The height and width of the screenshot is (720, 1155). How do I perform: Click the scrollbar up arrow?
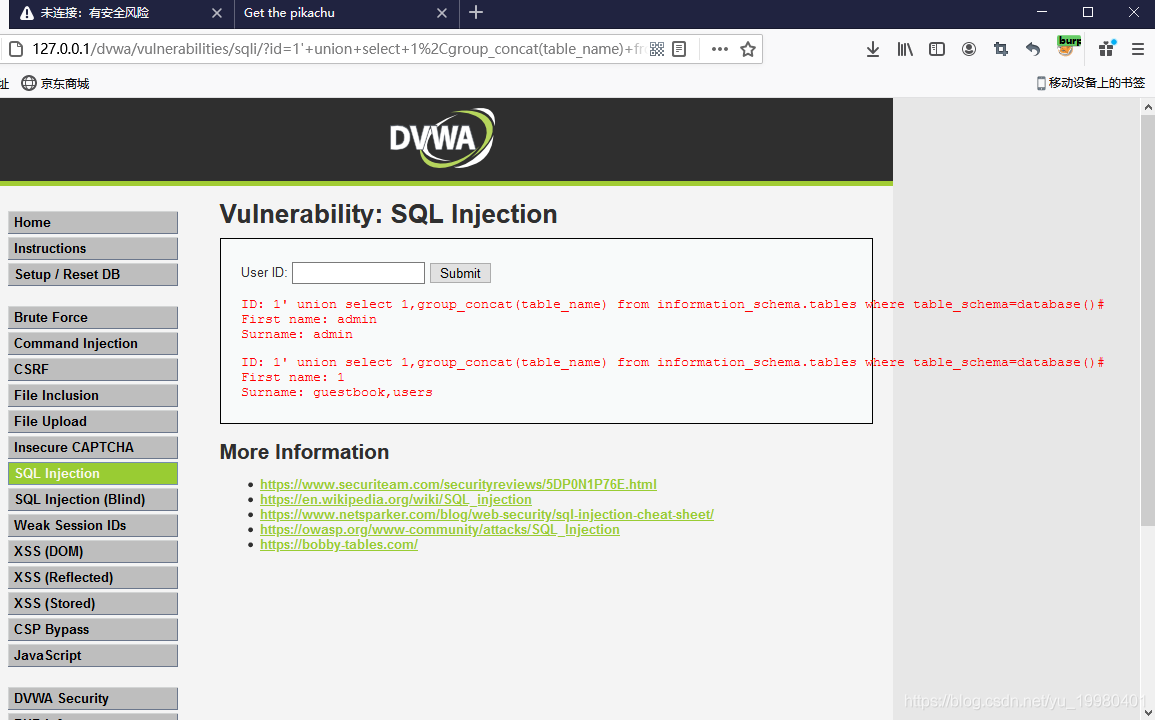pyautogui.click(x=1148, y=108)
